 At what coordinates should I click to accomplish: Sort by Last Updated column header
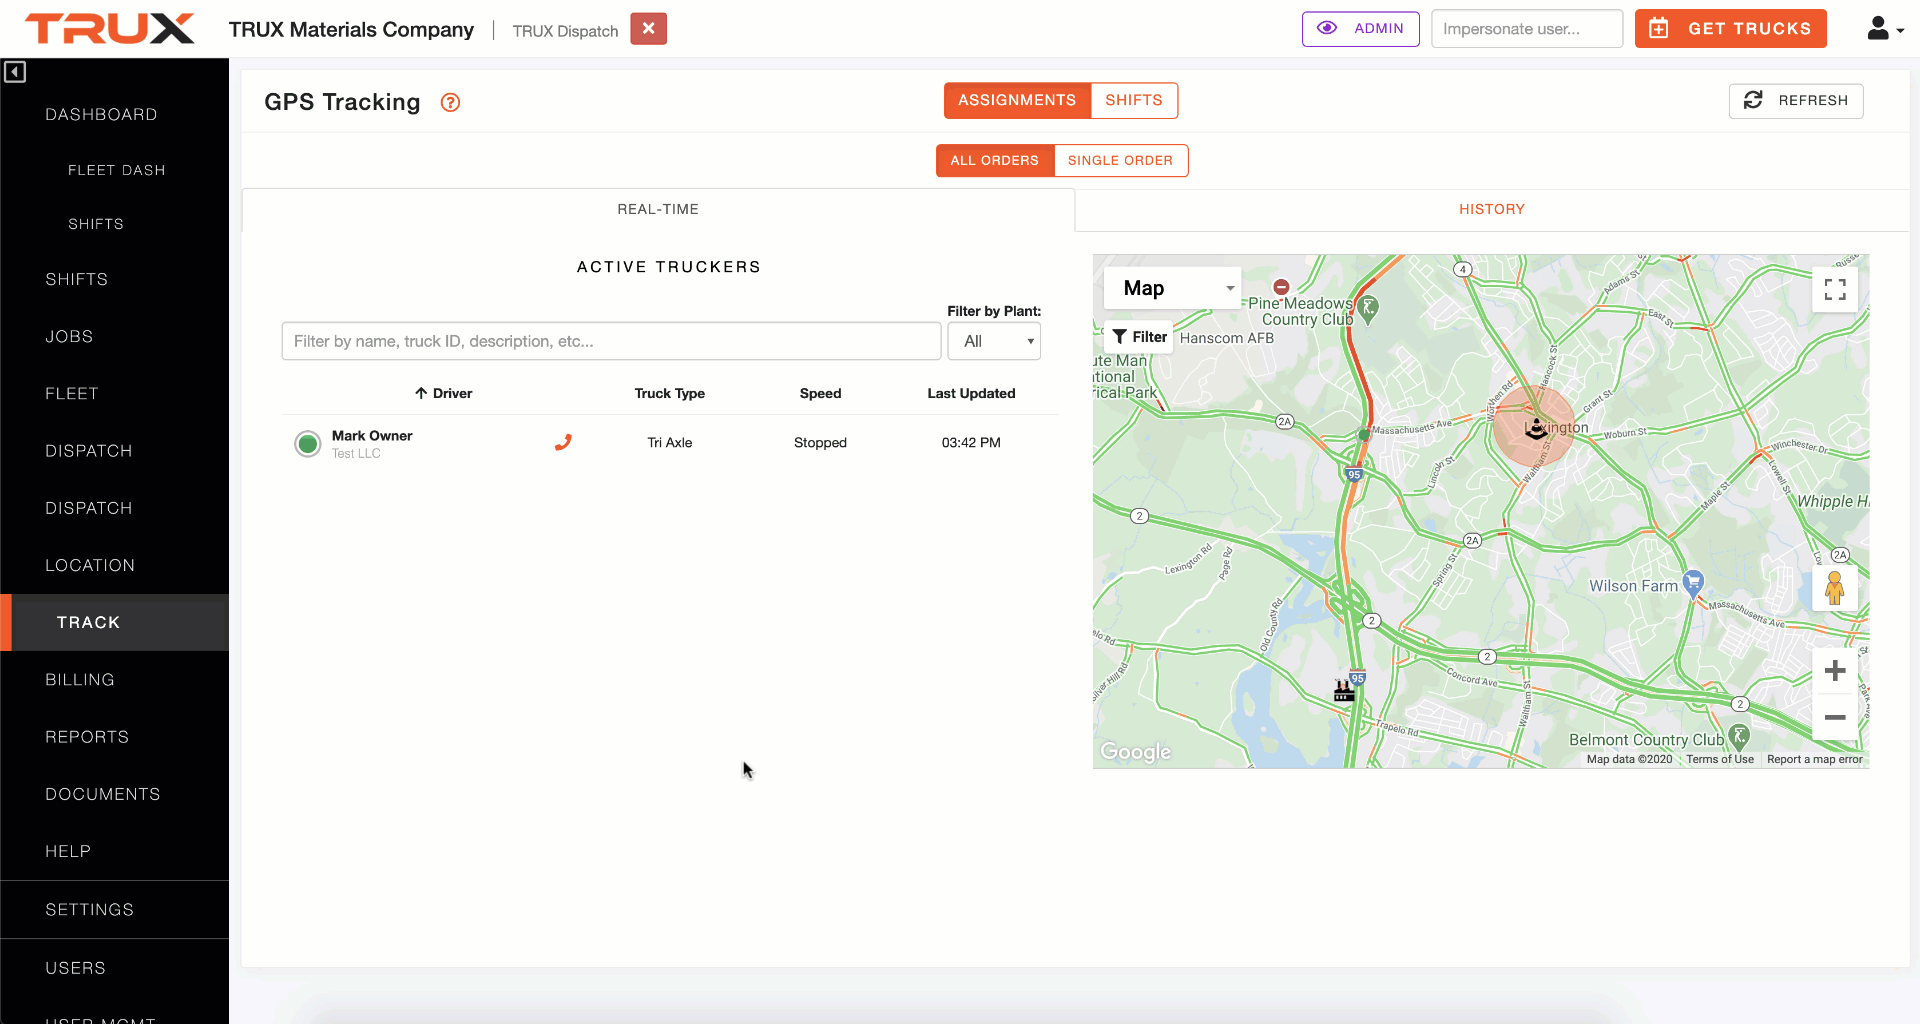[x=971, y=393]
